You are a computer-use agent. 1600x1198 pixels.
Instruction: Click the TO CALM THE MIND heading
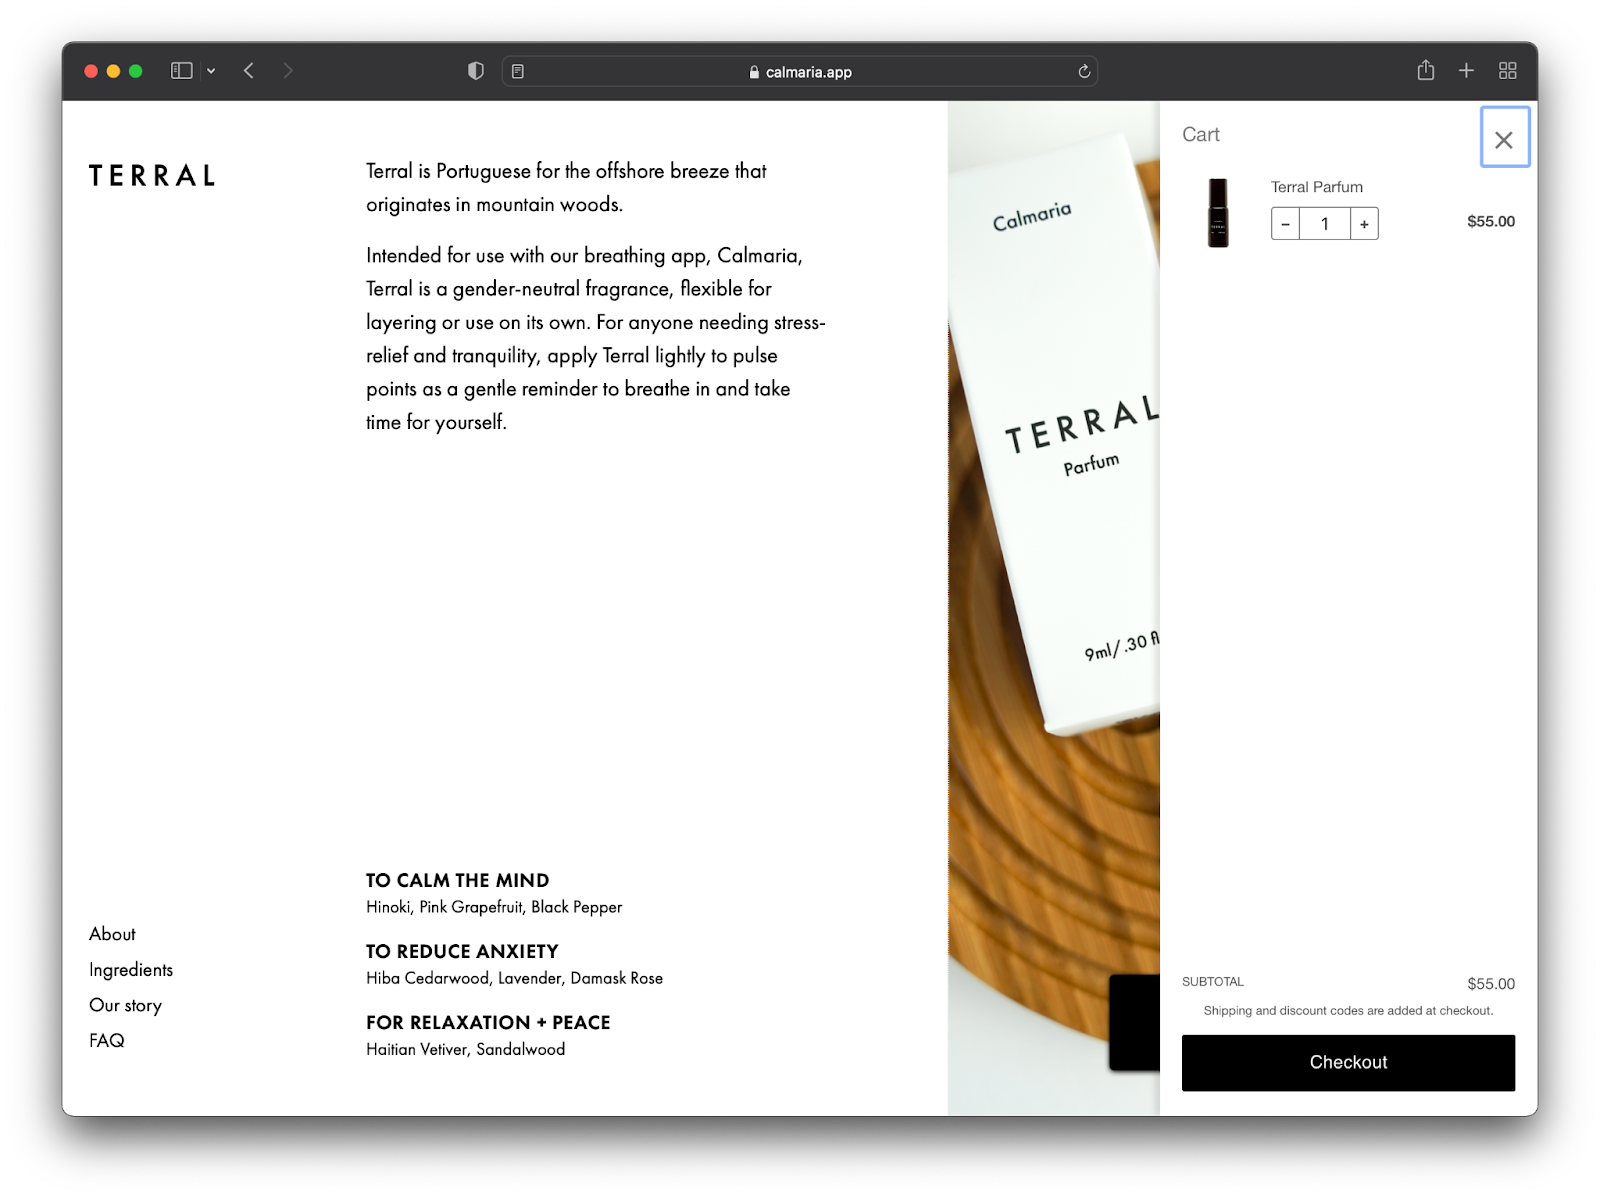(458, 881)
